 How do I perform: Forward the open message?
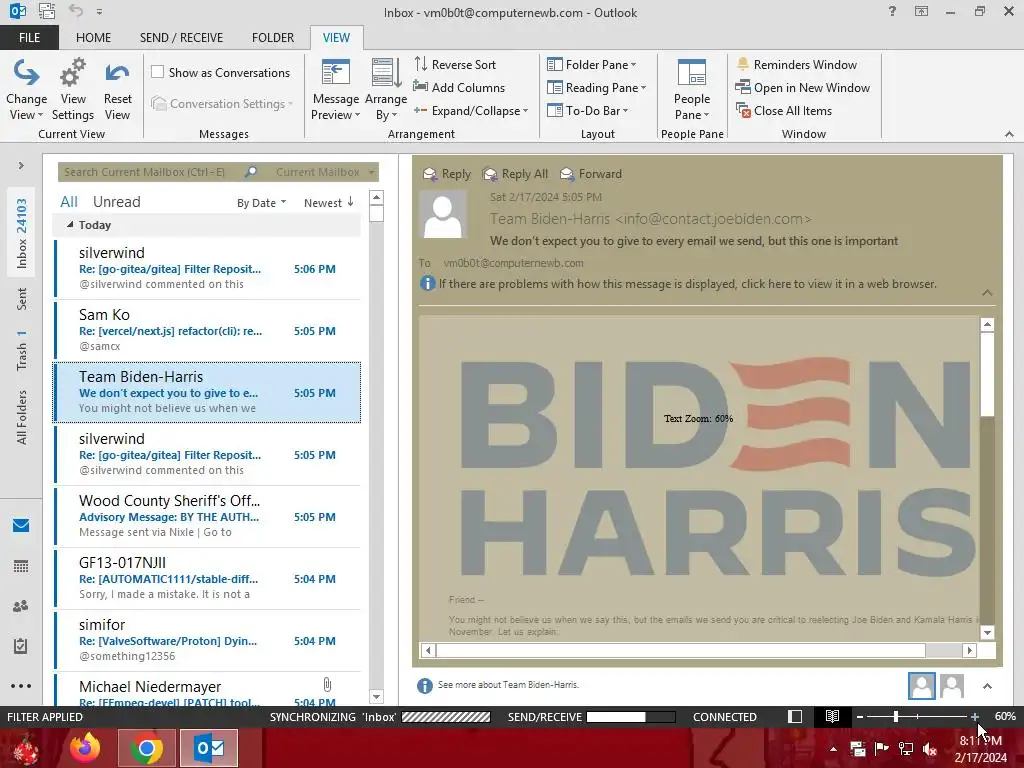click(591, 174)
